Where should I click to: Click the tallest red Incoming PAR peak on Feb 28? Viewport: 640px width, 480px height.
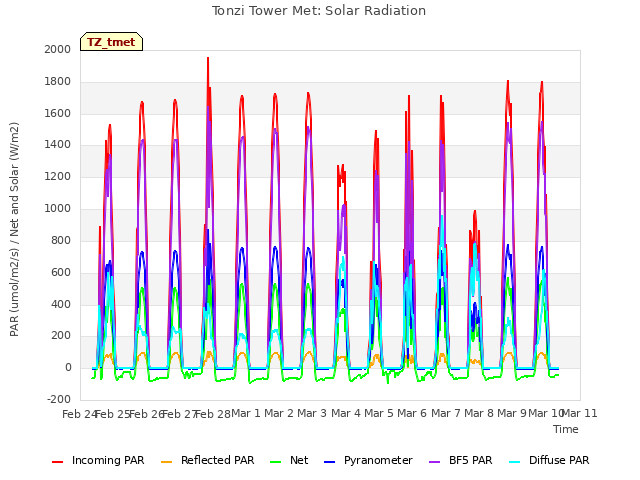208,59
